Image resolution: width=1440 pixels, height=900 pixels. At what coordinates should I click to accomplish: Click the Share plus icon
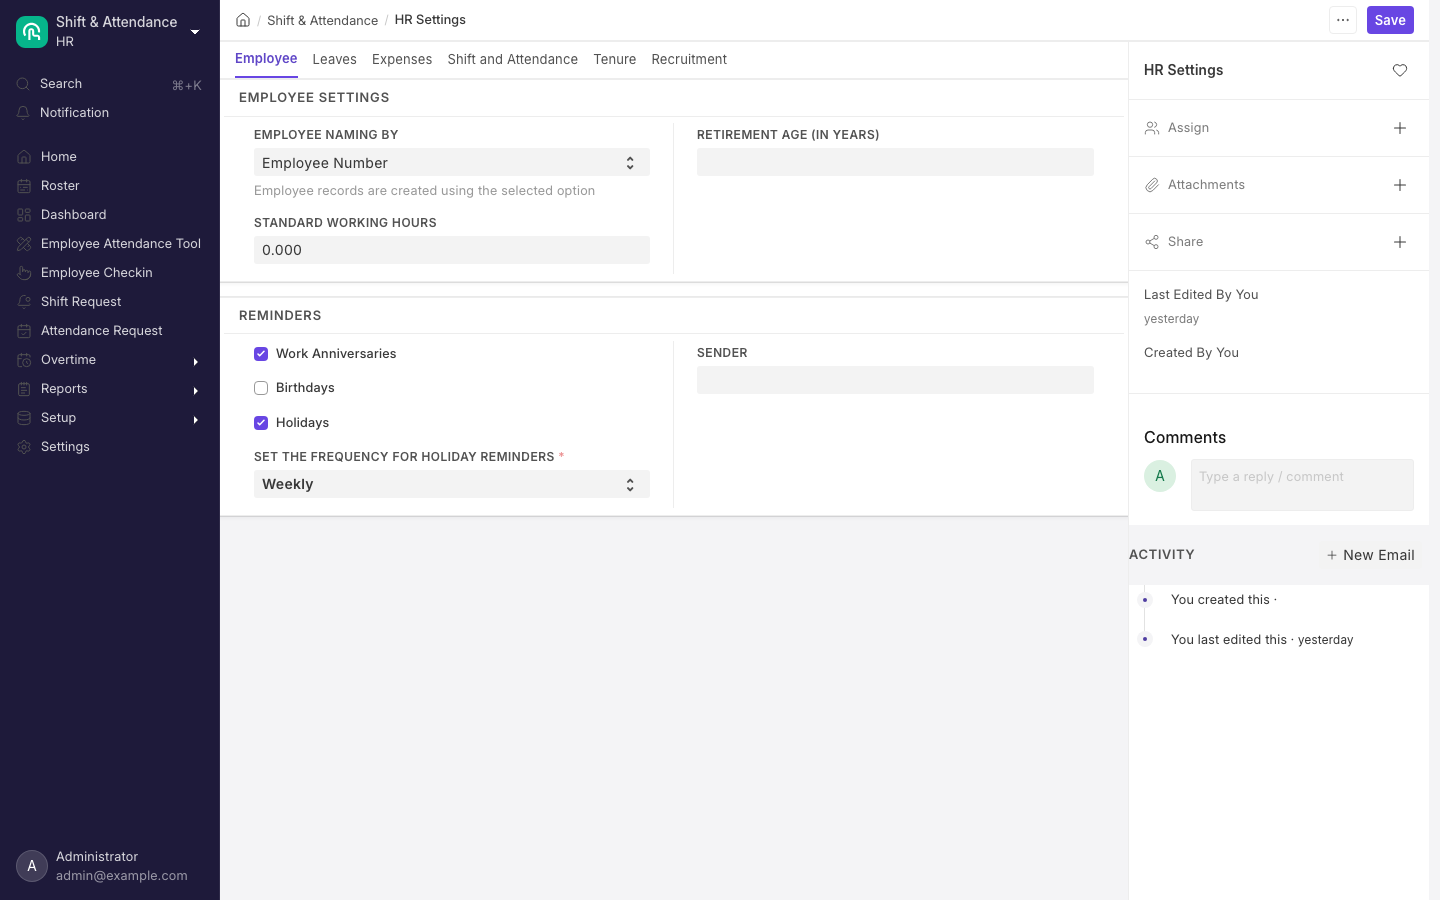[1400, 242]
